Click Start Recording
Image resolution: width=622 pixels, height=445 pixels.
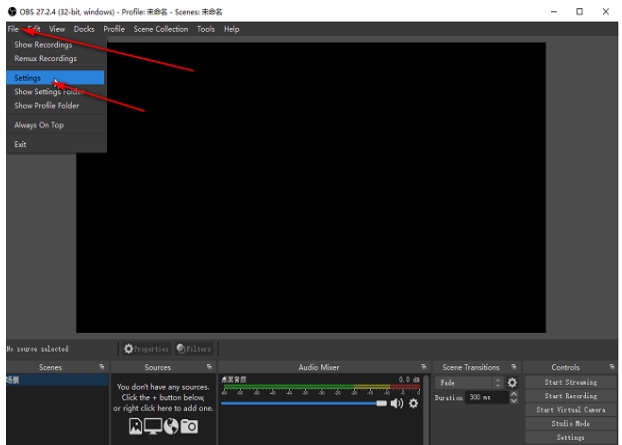pos(570,396)
